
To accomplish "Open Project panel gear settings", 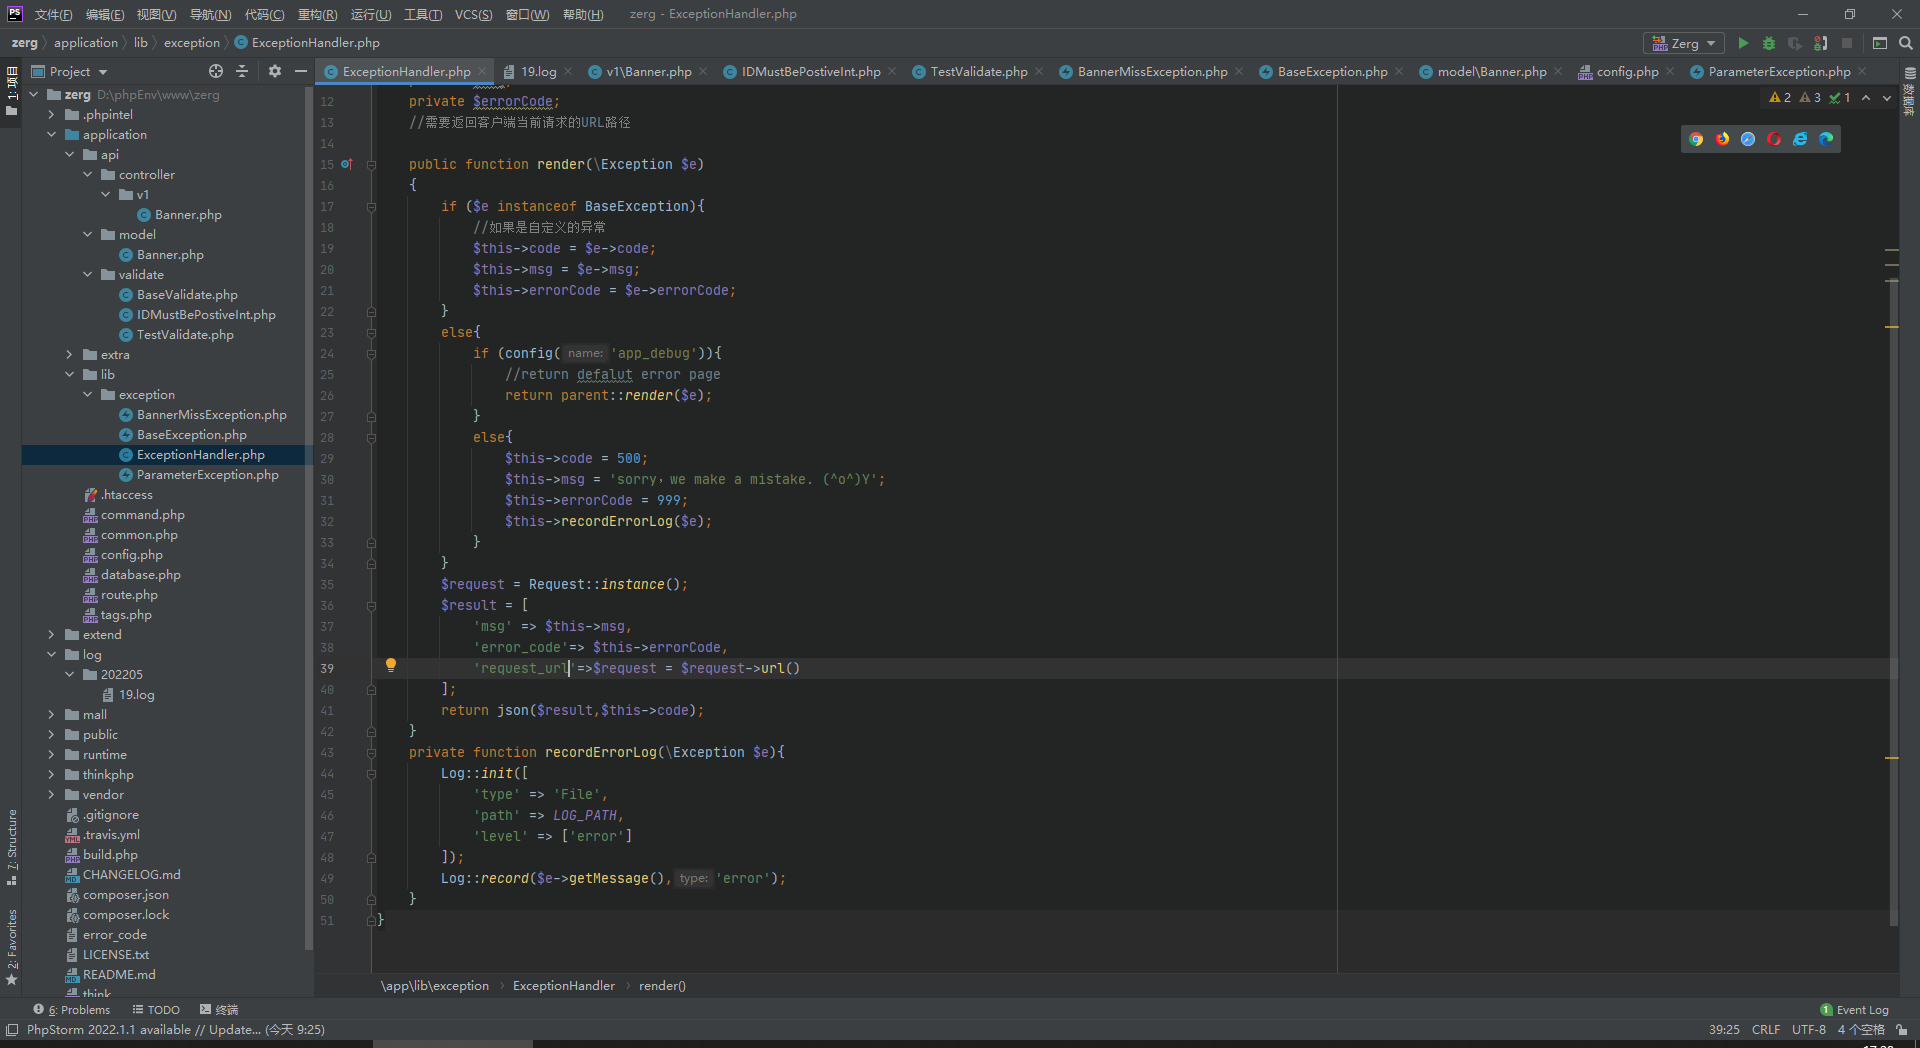I will coord(275,71).
